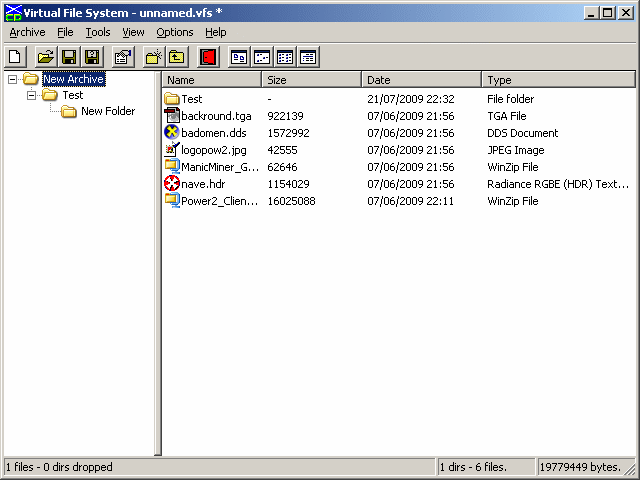Click the Save As floppy icon
This screenshot has width=640, height=480.
point(92,57)
